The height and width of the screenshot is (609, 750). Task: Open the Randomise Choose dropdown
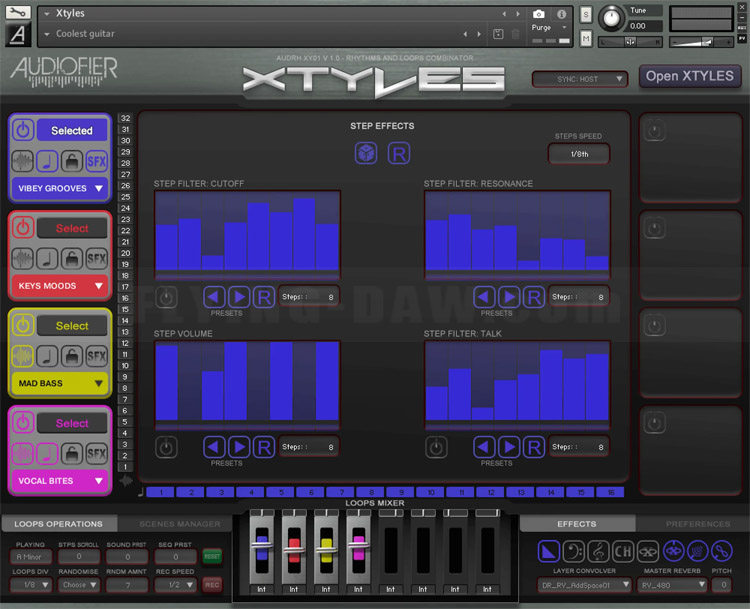pos(79,585)
